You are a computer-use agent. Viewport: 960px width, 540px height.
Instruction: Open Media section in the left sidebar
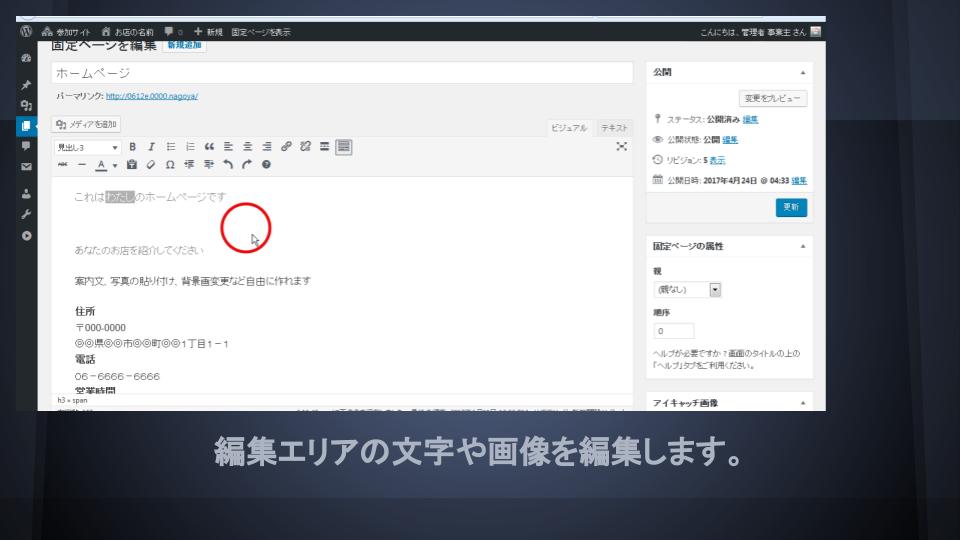coord(26,103)
